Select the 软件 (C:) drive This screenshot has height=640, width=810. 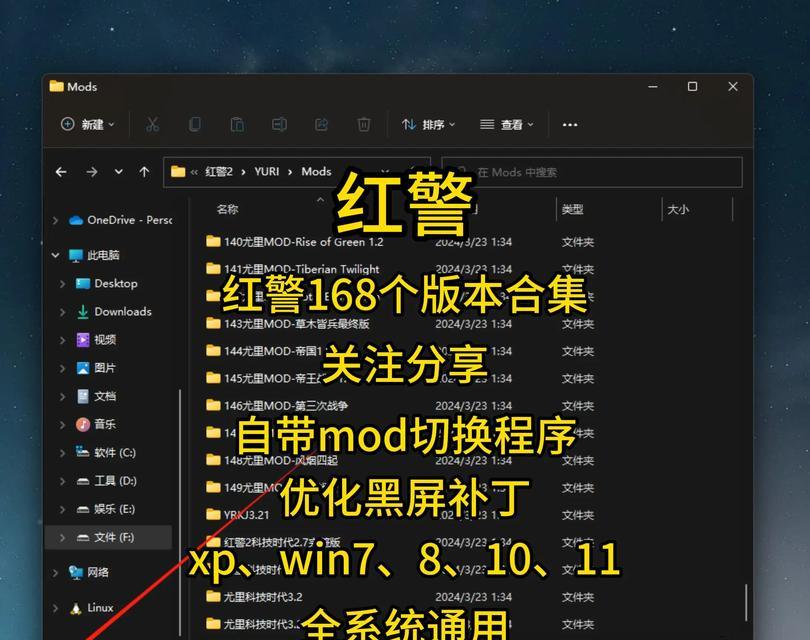tap(115, 453)
